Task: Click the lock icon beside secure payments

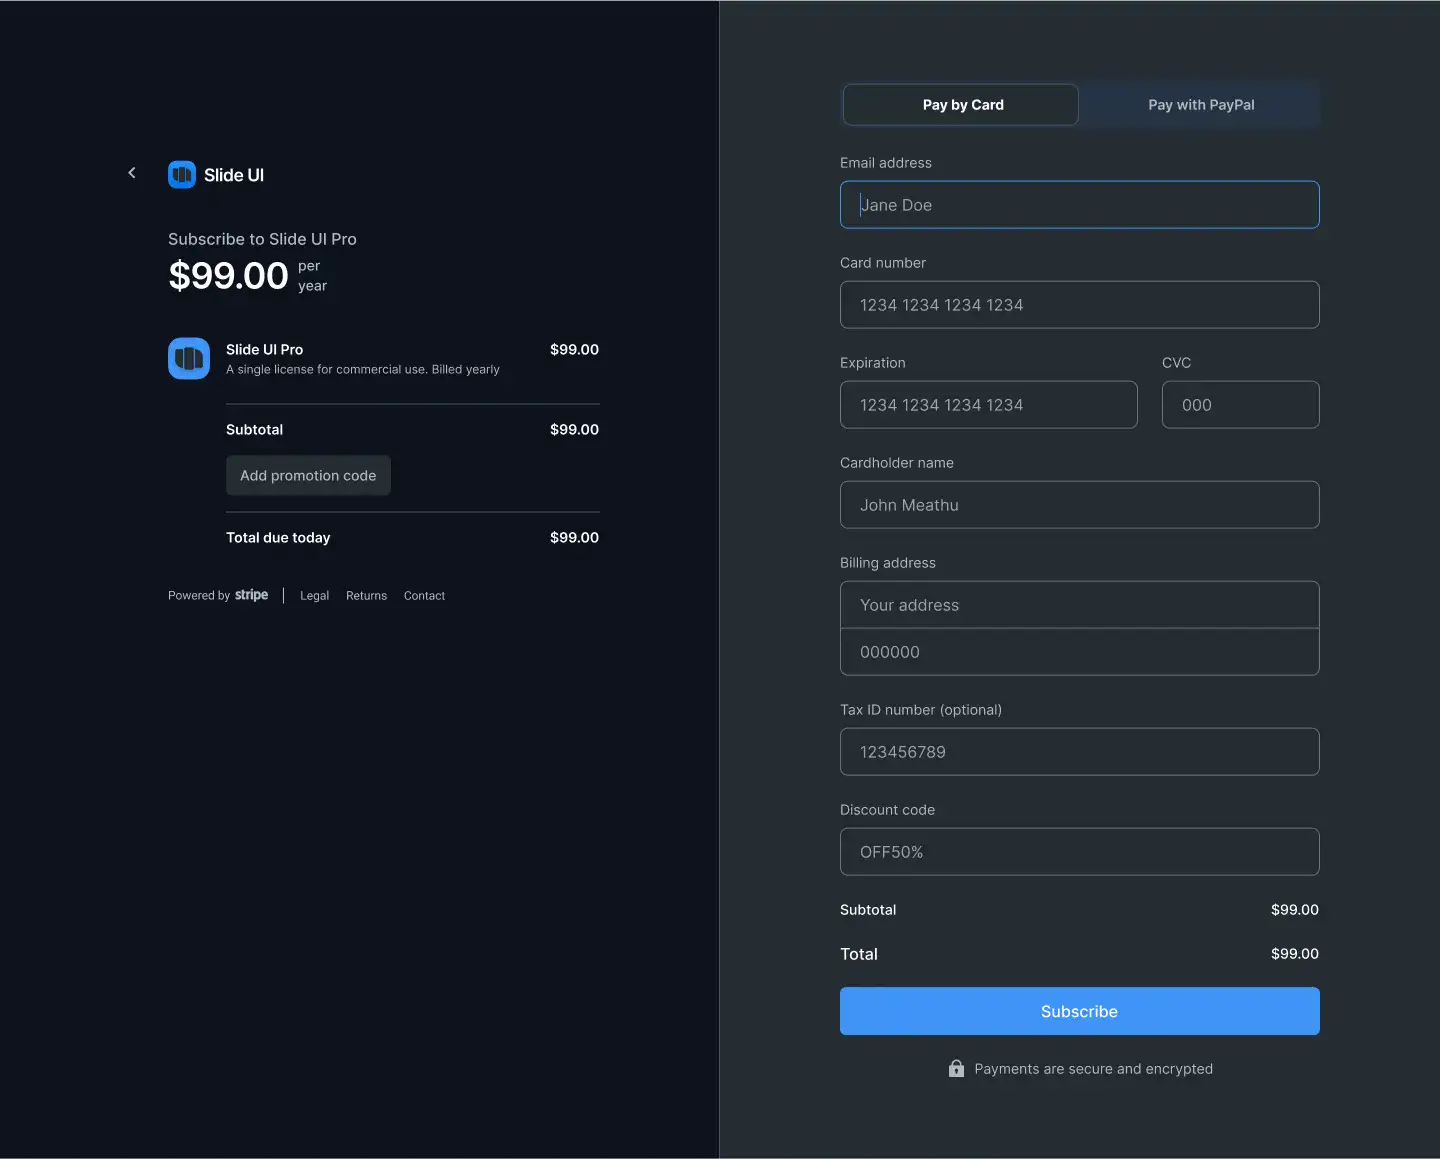Action: click(x=956, y=1069)
